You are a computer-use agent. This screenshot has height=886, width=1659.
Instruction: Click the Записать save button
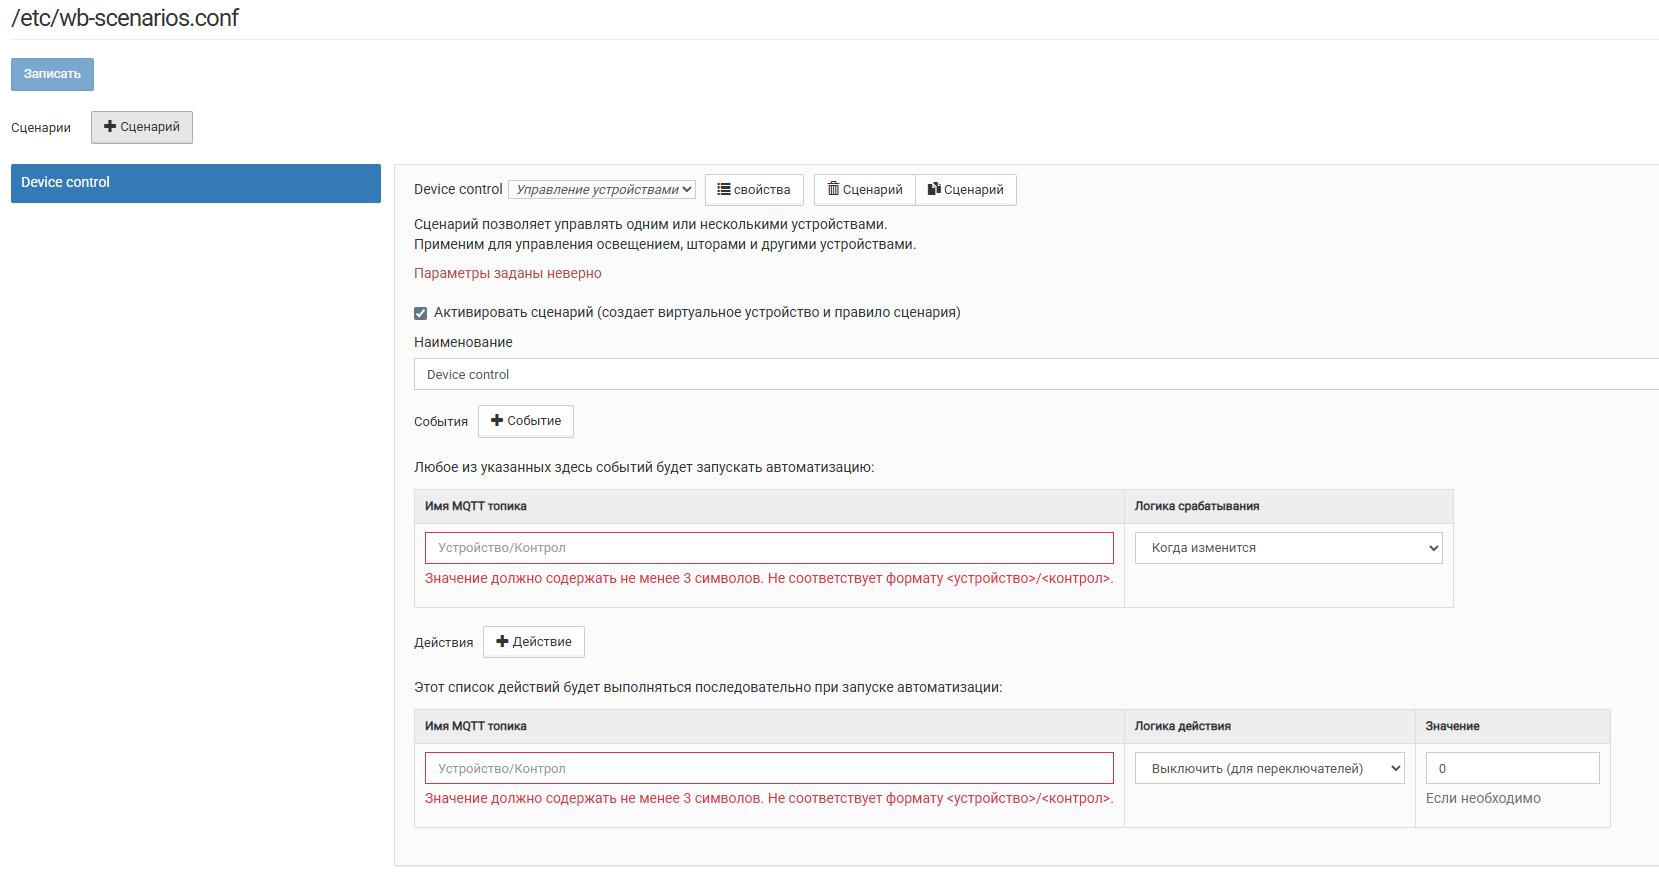pos(52,74)
